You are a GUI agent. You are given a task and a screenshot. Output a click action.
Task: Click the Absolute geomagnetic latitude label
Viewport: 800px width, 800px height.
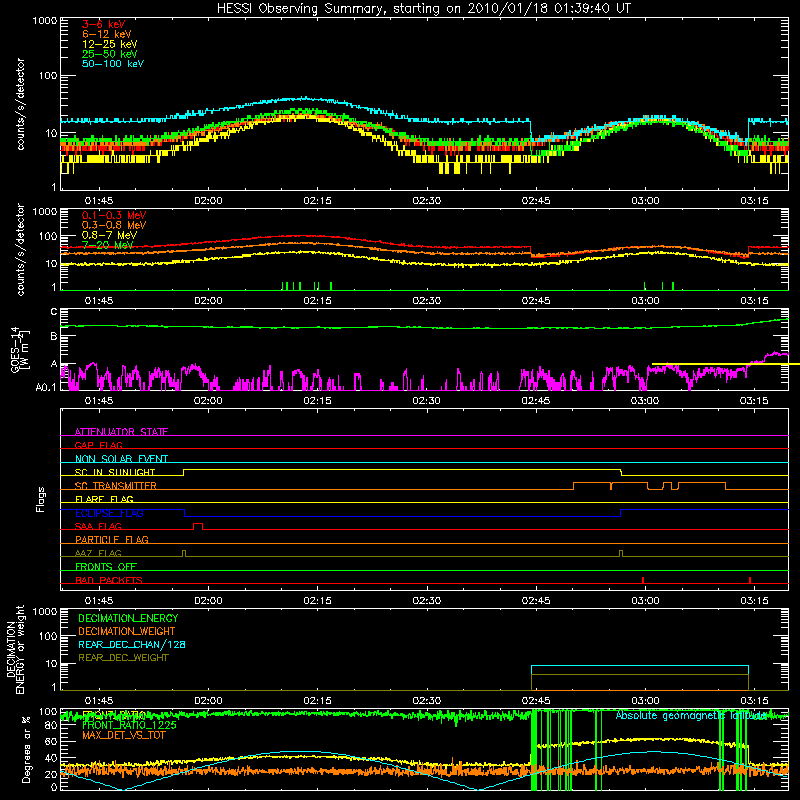(691, 715)
